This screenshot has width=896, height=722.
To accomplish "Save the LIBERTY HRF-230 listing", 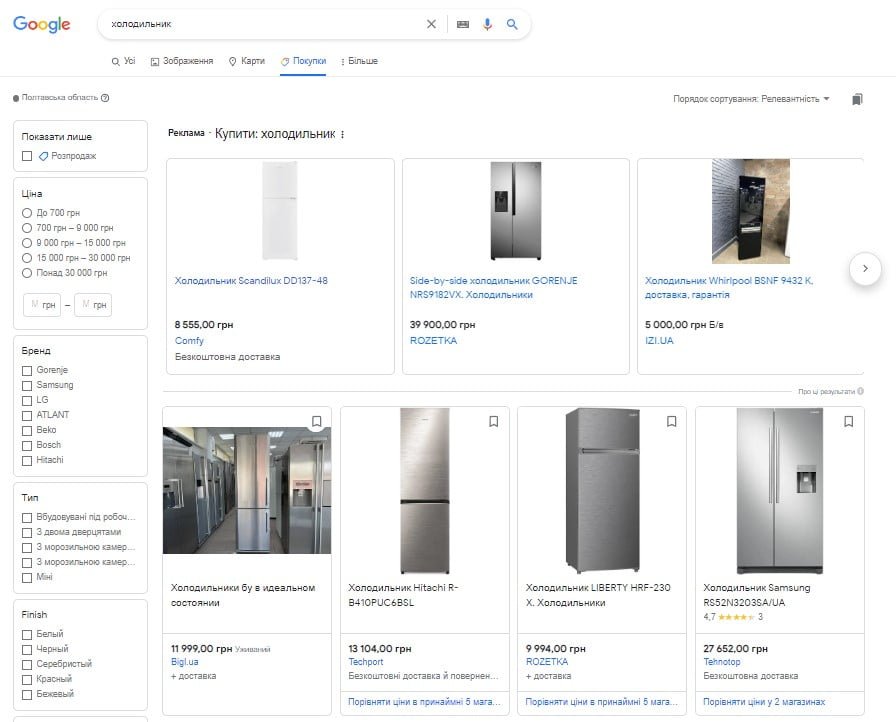I will coord(671,422).
